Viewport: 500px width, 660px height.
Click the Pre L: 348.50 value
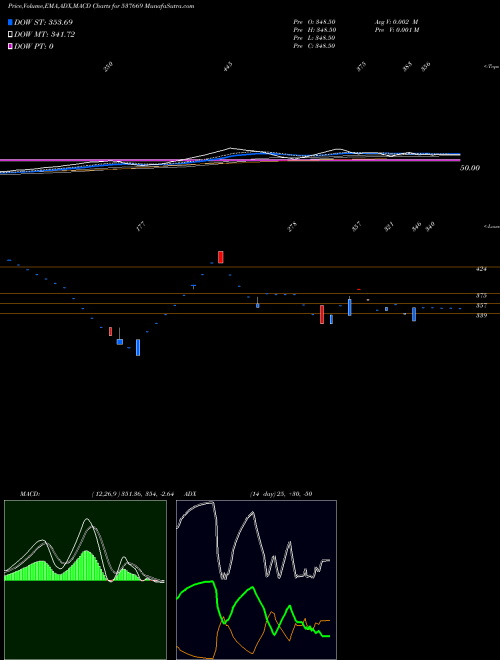[314, 38]
